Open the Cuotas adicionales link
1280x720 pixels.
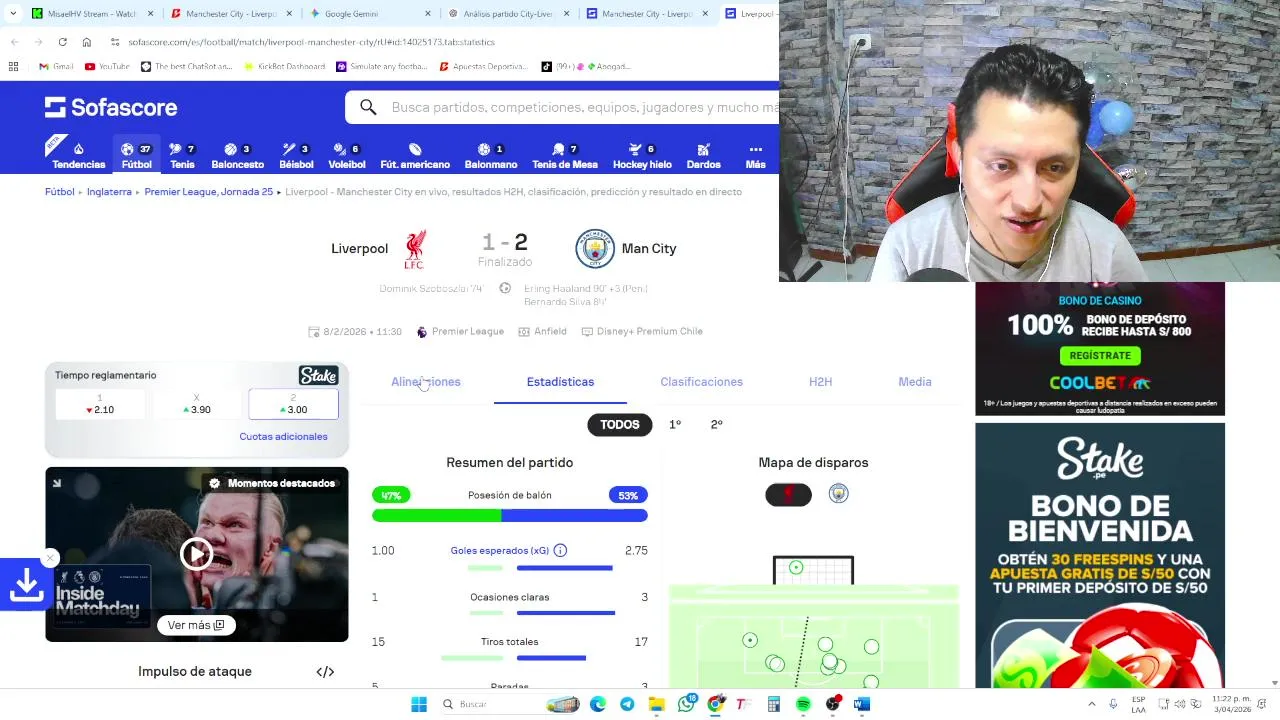[x=283, y=437]
